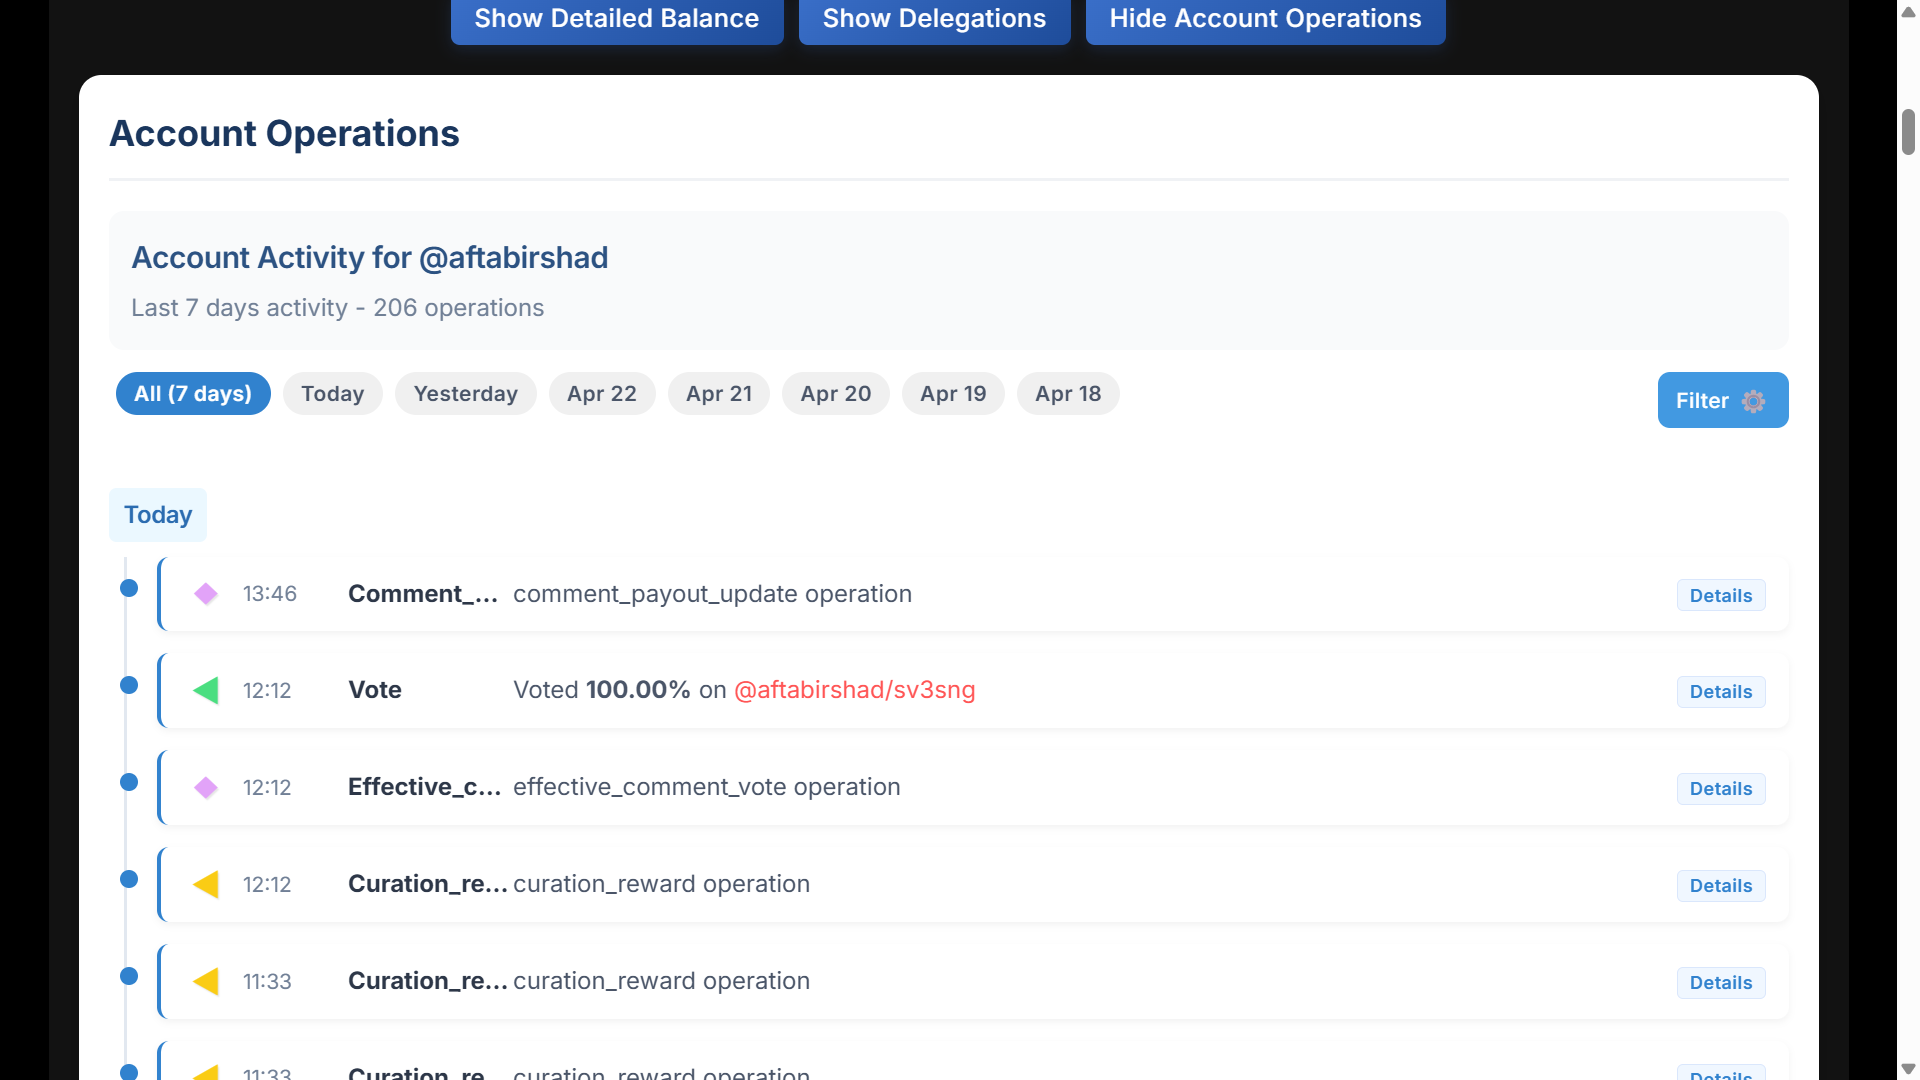Open Details for effective_comment_vote operation
Viewport: 1920px width, 1080px height.
(x=1720, y=789)
